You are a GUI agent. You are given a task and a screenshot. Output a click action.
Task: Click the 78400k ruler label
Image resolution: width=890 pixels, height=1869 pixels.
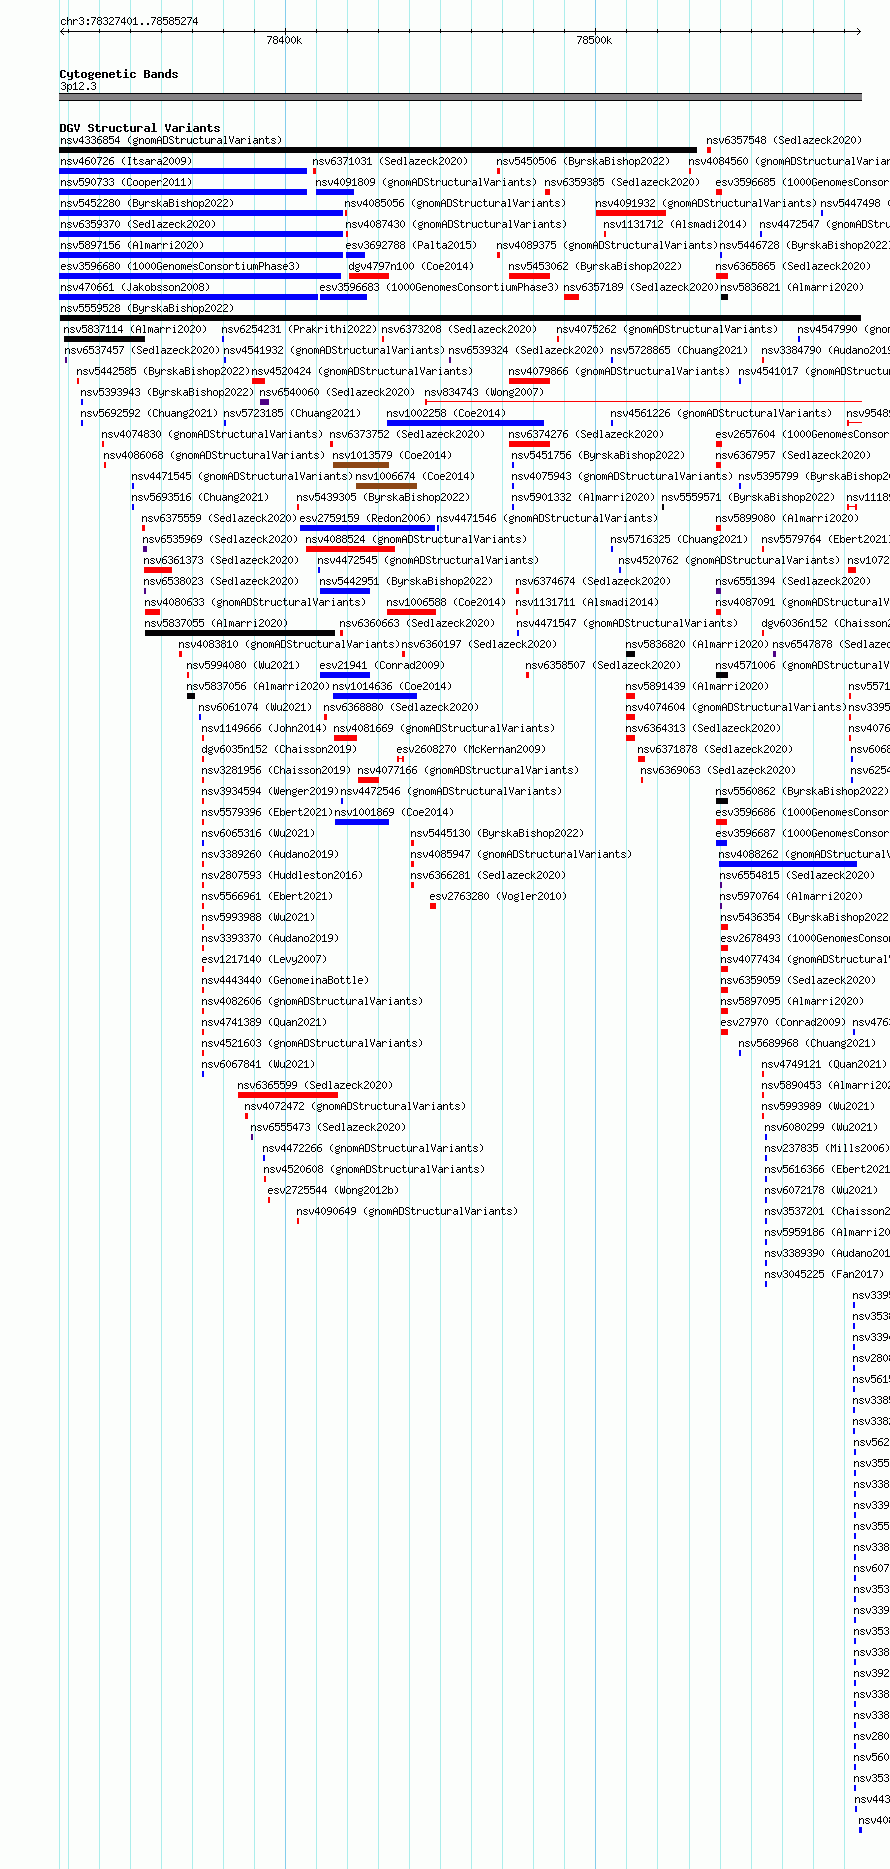coord(284,40)
